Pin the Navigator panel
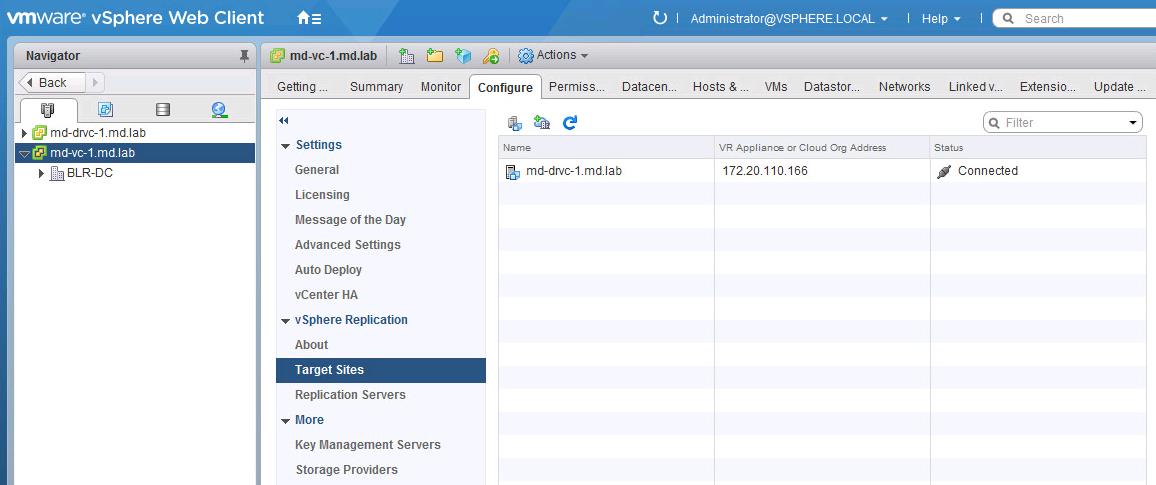 pos(245,56)
